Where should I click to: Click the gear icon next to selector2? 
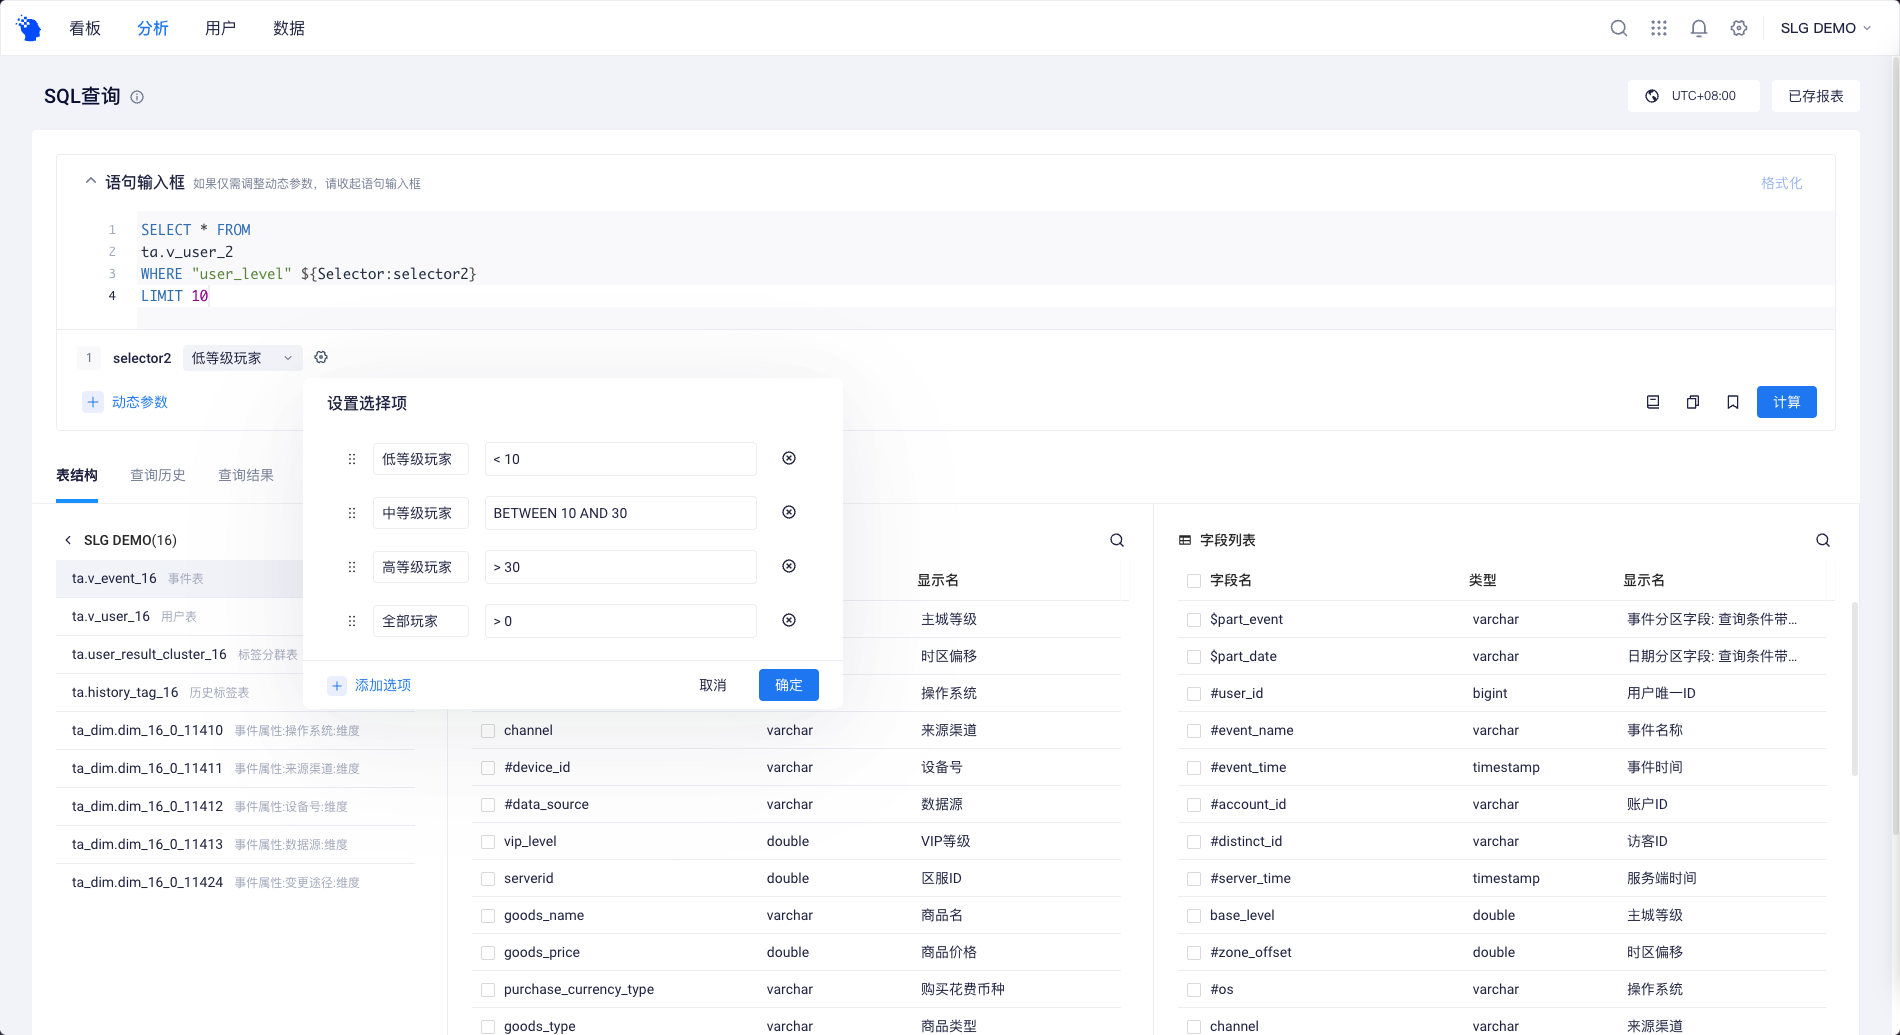pyautogui.click(x=321, y=357)
